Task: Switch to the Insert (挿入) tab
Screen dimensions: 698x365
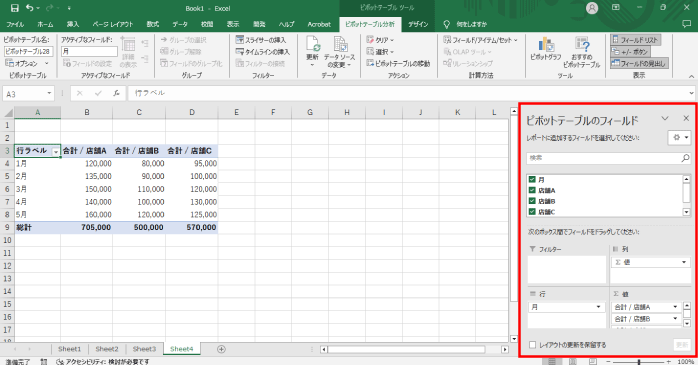Action: pyautogui.click(x=73, y=24)
